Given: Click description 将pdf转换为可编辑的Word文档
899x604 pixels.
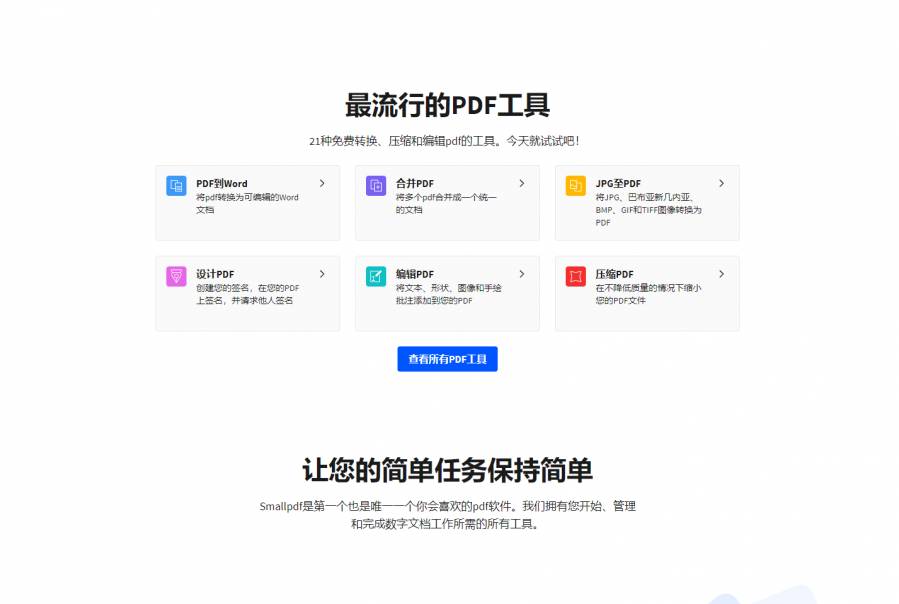Looking at the screenshot, I should point(247,204).
